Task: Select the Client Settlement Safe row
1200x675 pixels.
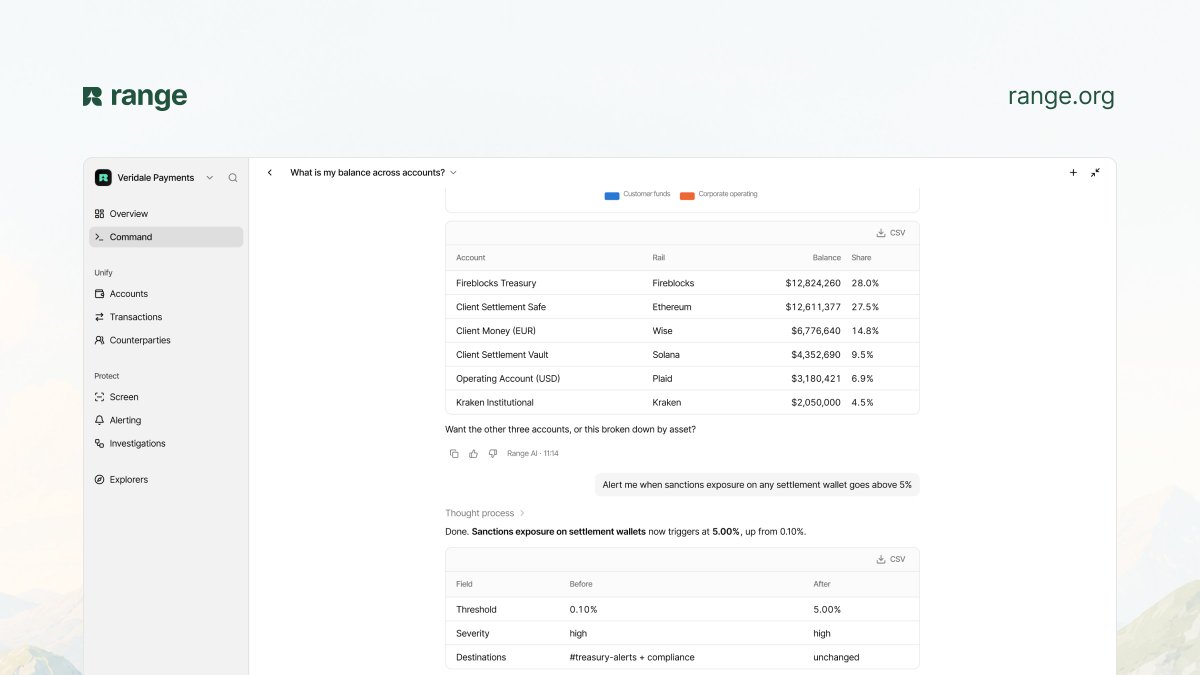Action: coord(682,307)
